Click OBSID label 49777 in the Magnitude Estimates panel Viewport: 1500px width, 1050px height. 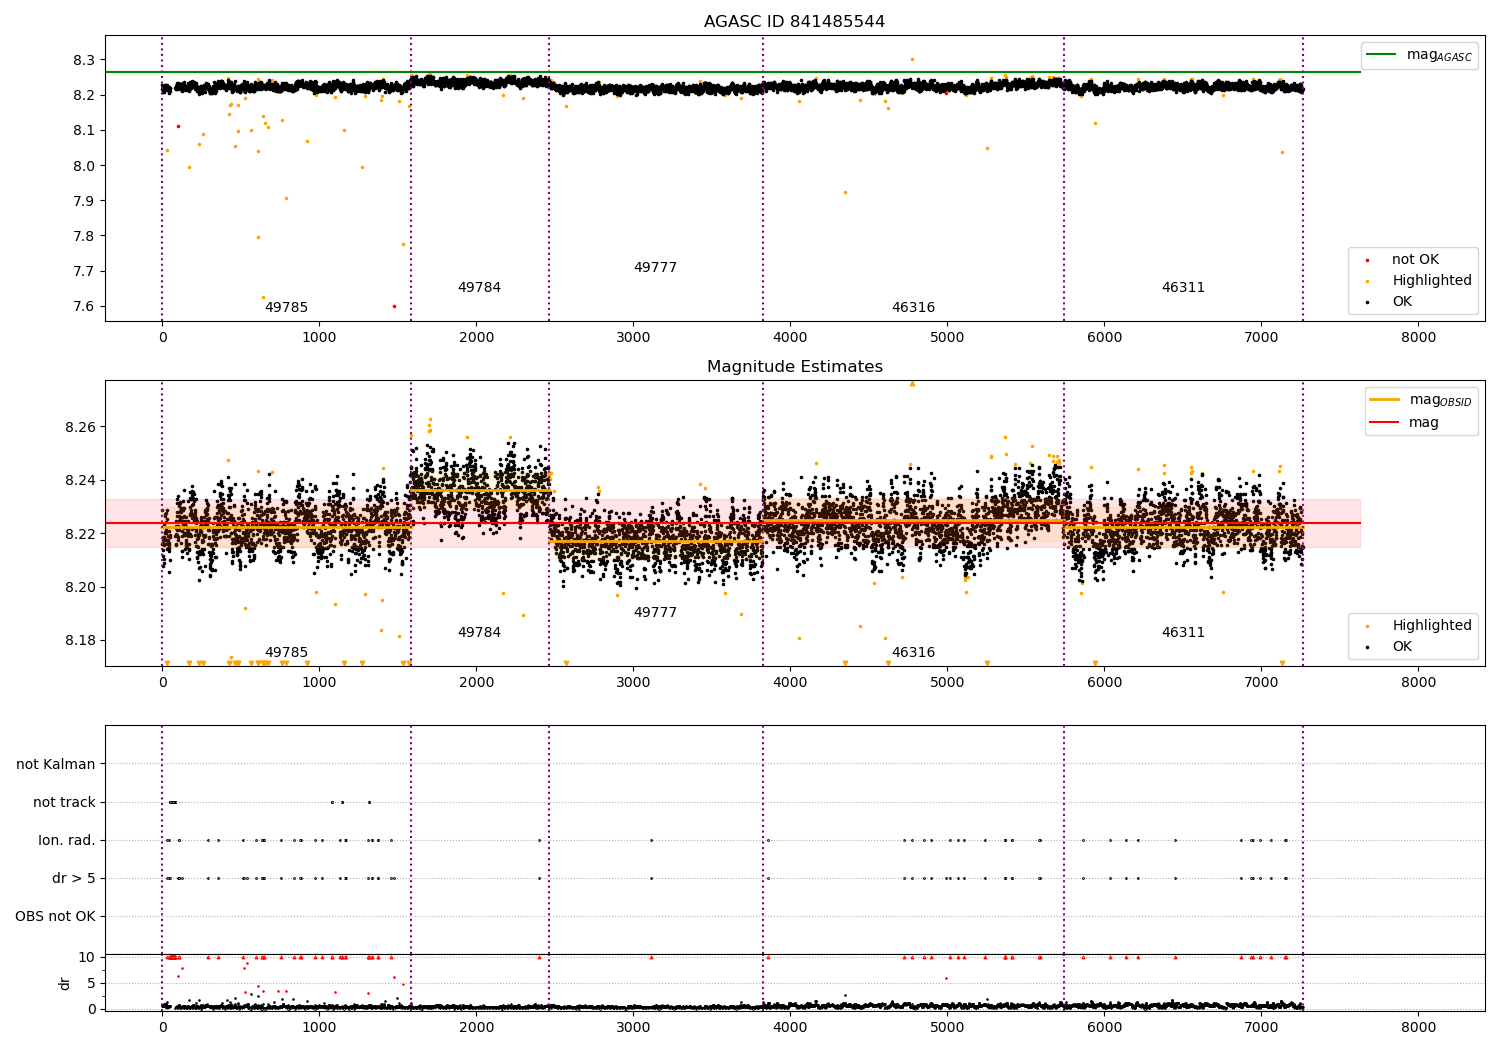tap(655, 613)
